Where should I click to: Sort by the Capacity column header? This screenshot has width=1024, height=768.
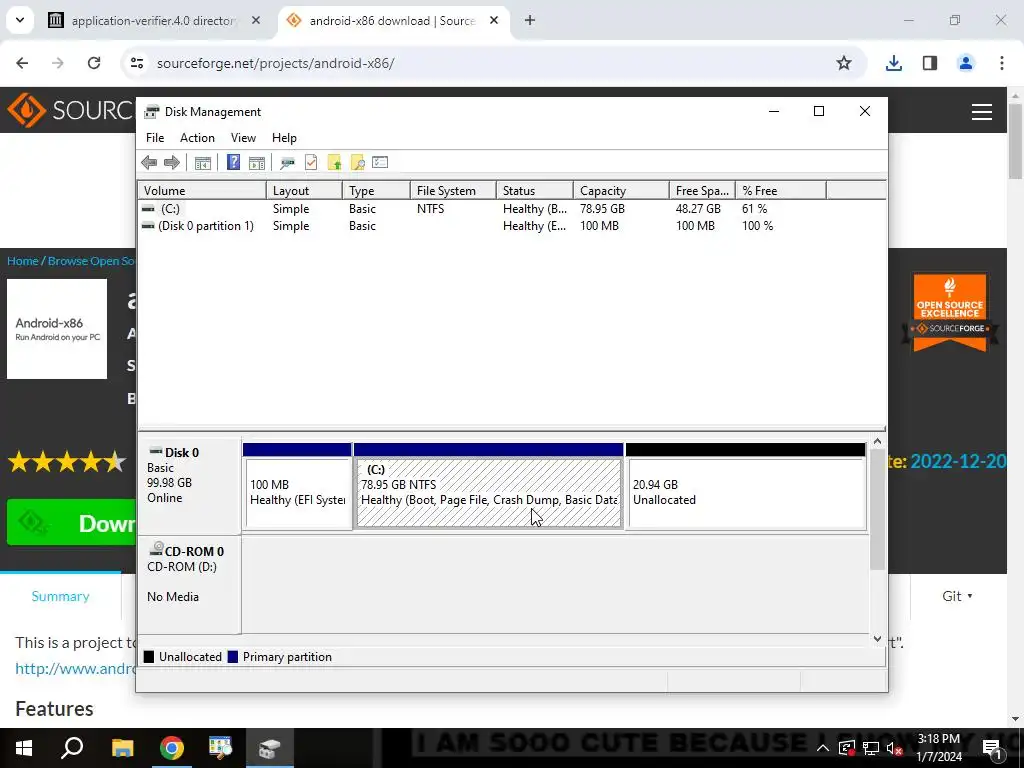pos(621,191)
